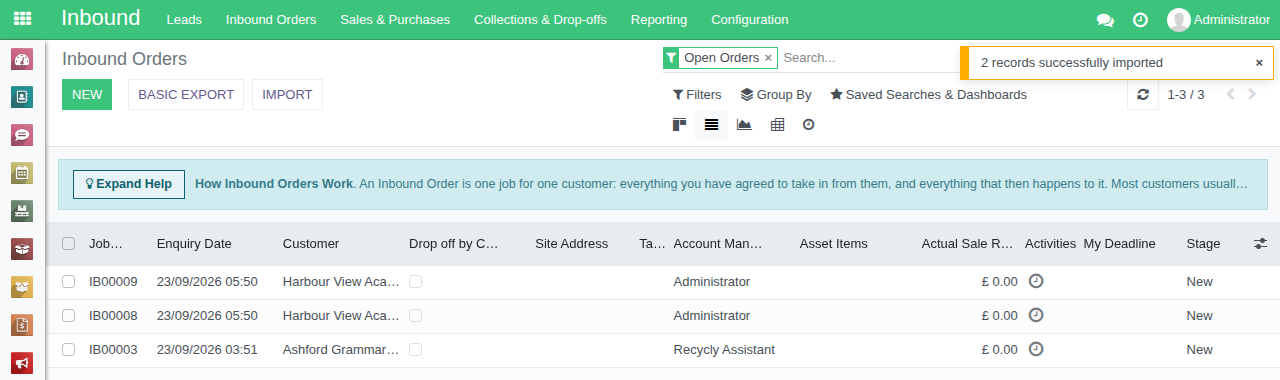Open the Contacts app in sidebar

click(x=22, y=97)
